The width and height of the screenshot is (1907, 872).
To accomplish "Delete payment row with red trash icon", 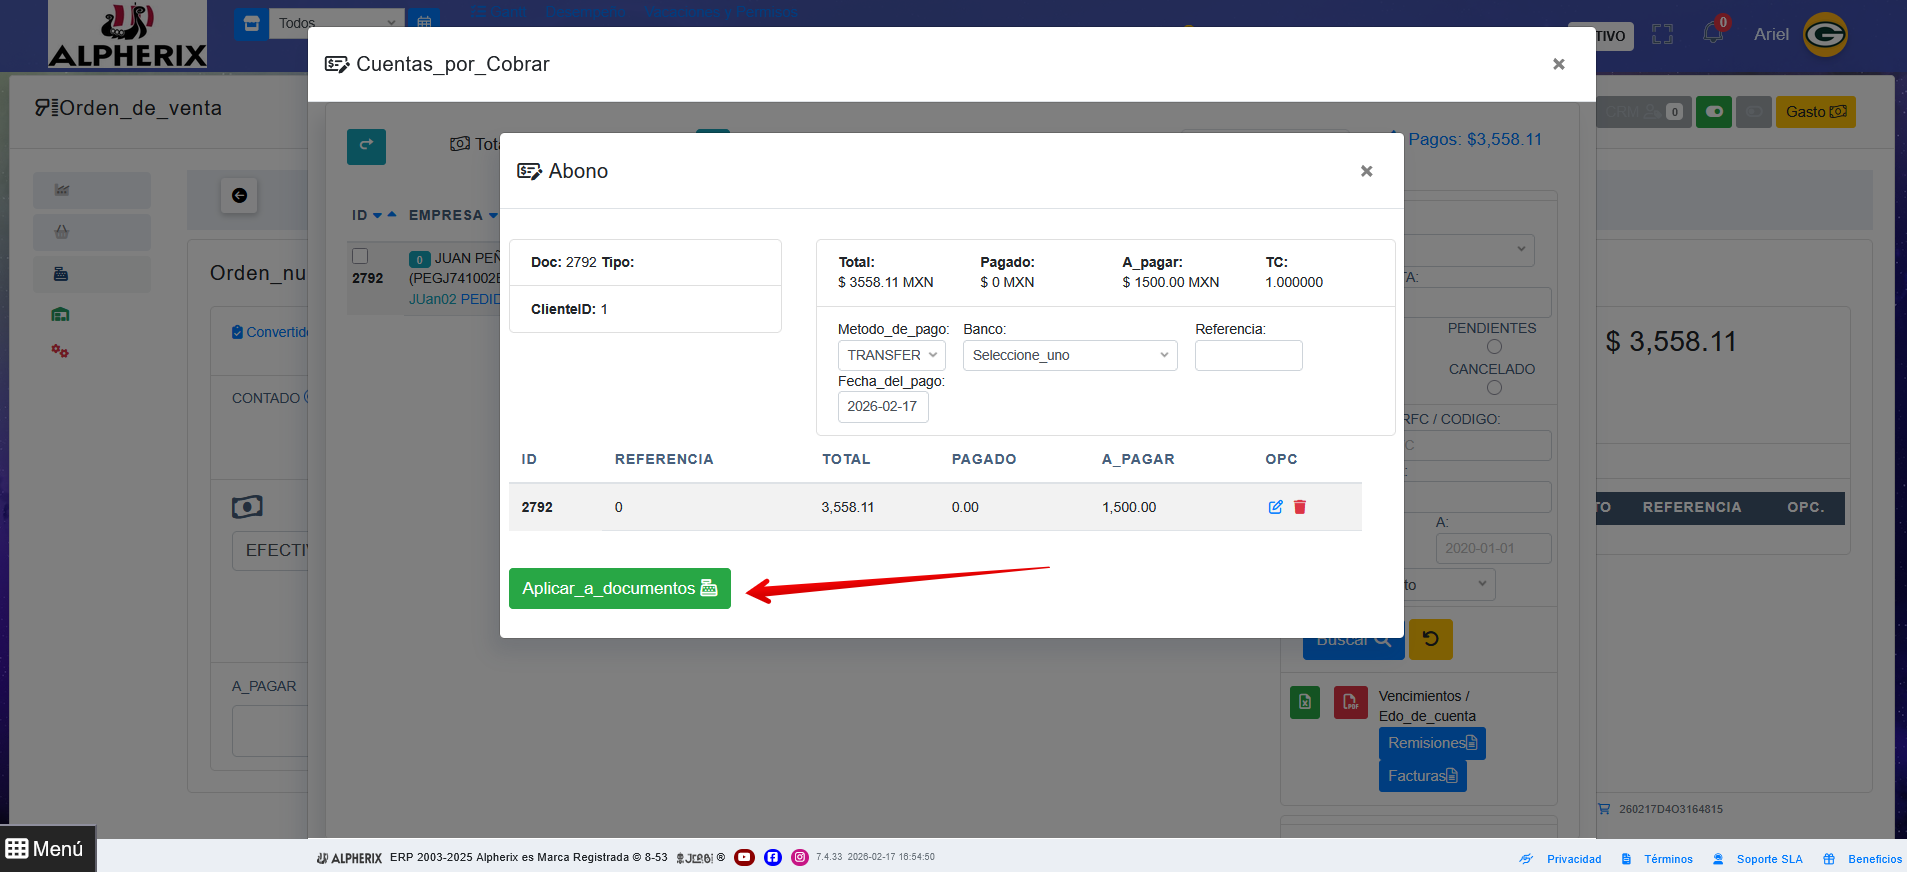I will pos(1300,507).
